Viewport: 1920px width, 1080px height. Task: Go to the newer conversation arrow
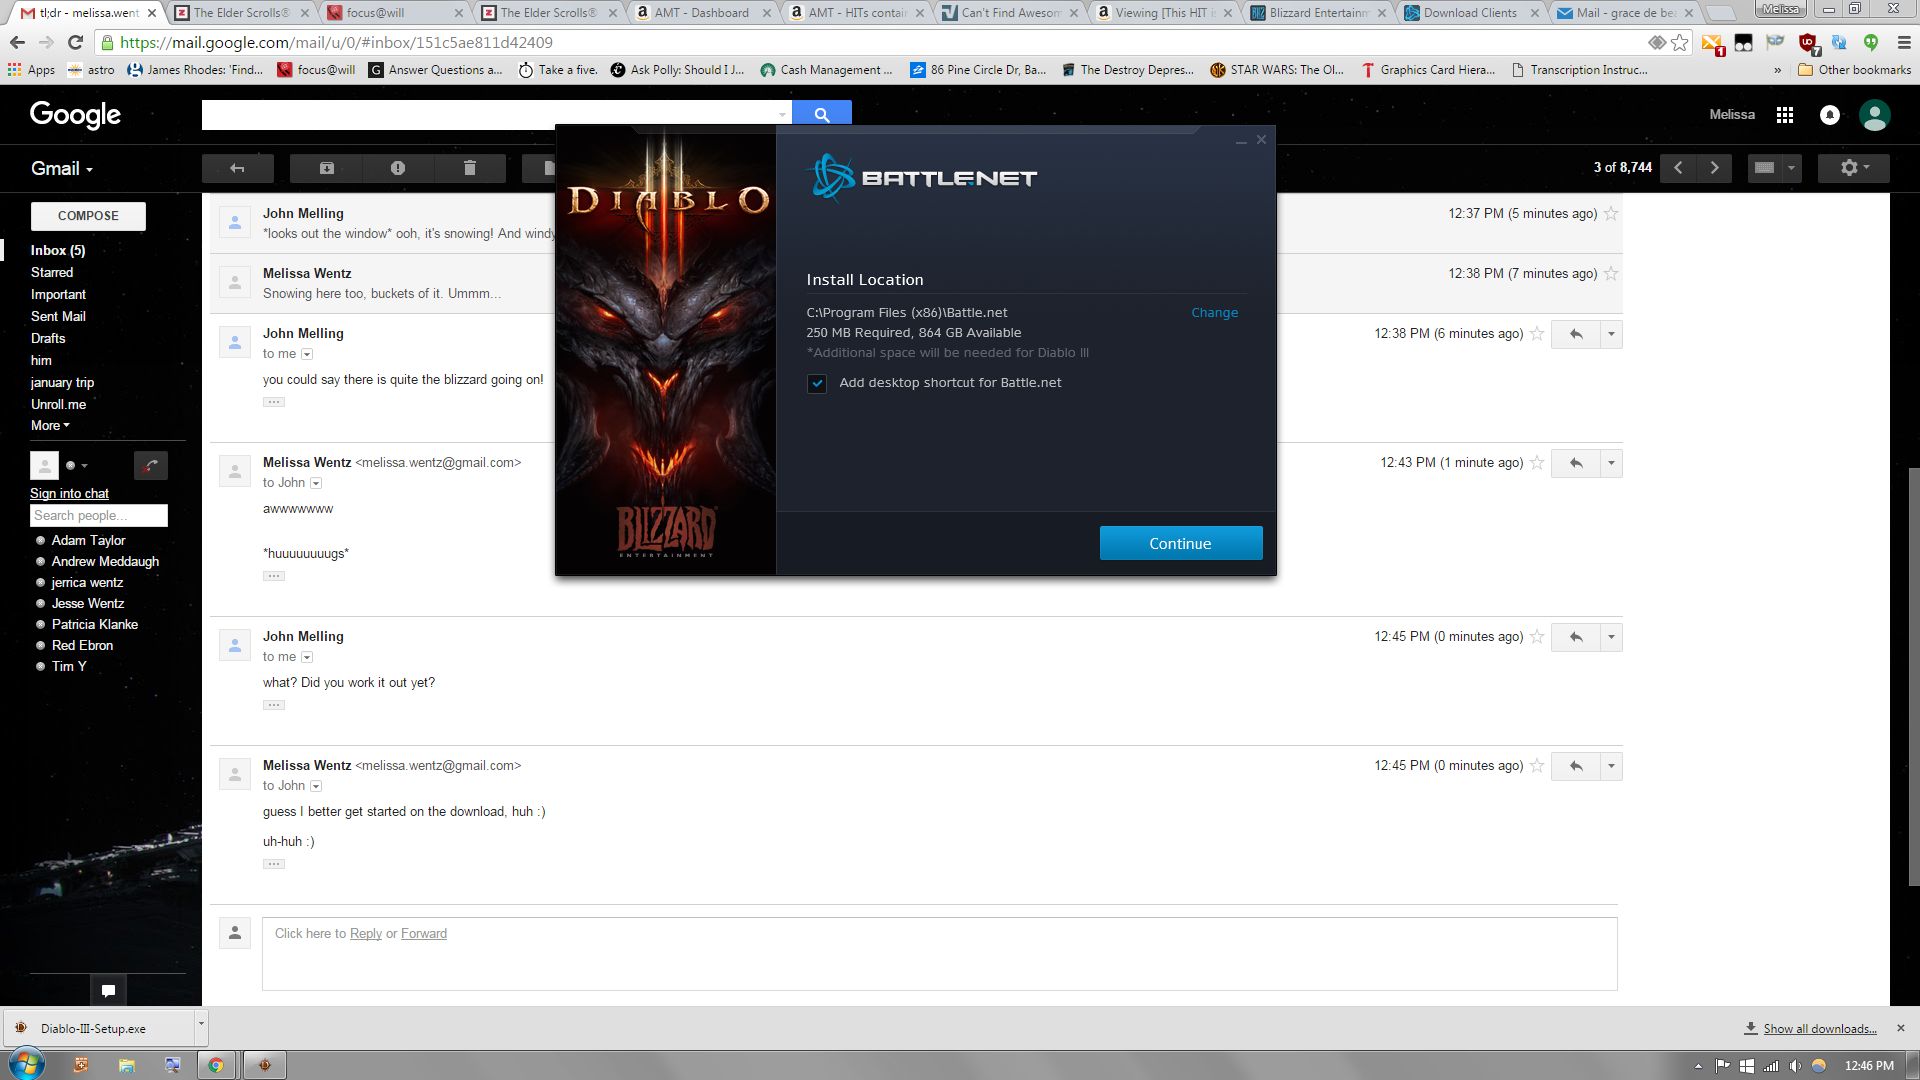1678,168
